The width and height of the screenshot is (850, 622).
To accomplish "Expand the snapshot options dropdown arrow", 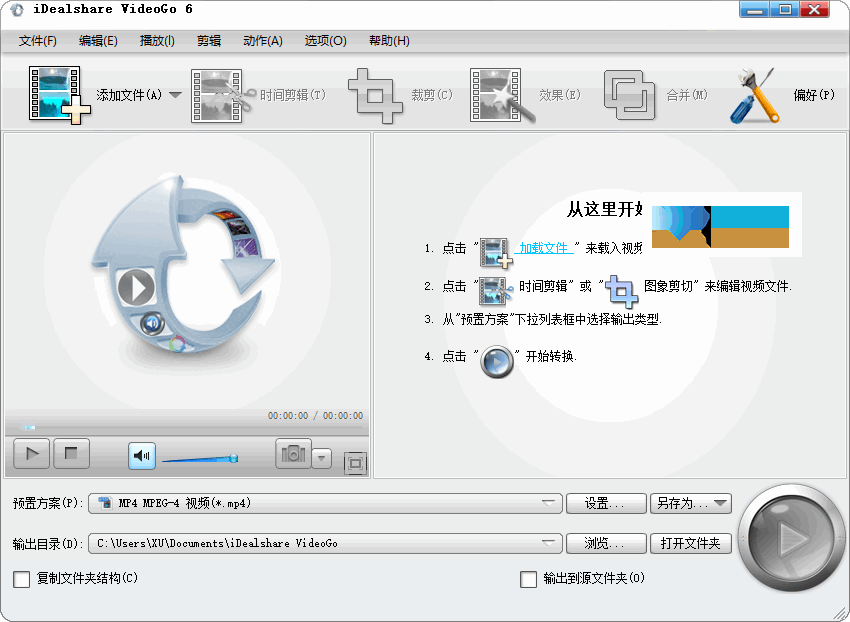I will click(x=321, y=458).
